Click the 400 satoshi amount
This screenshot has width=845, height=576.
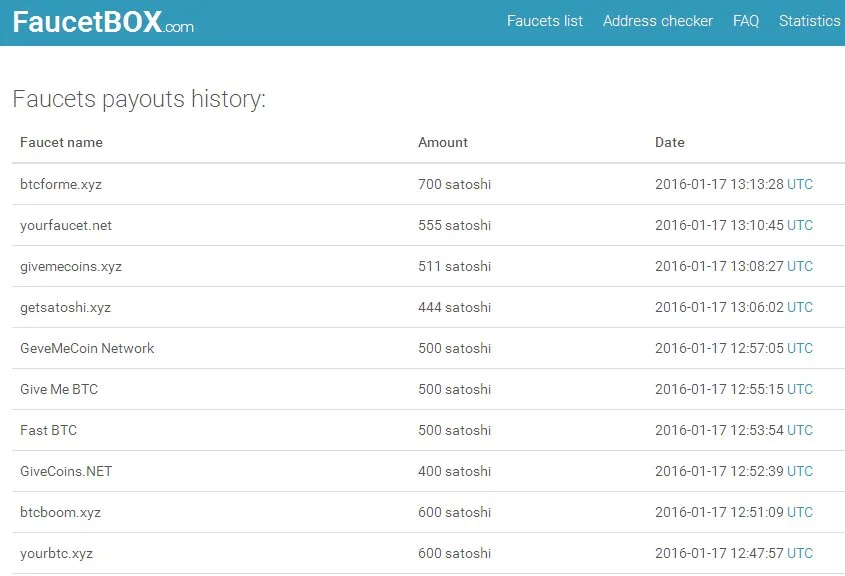pyautogui.click(x=454, y=471)
